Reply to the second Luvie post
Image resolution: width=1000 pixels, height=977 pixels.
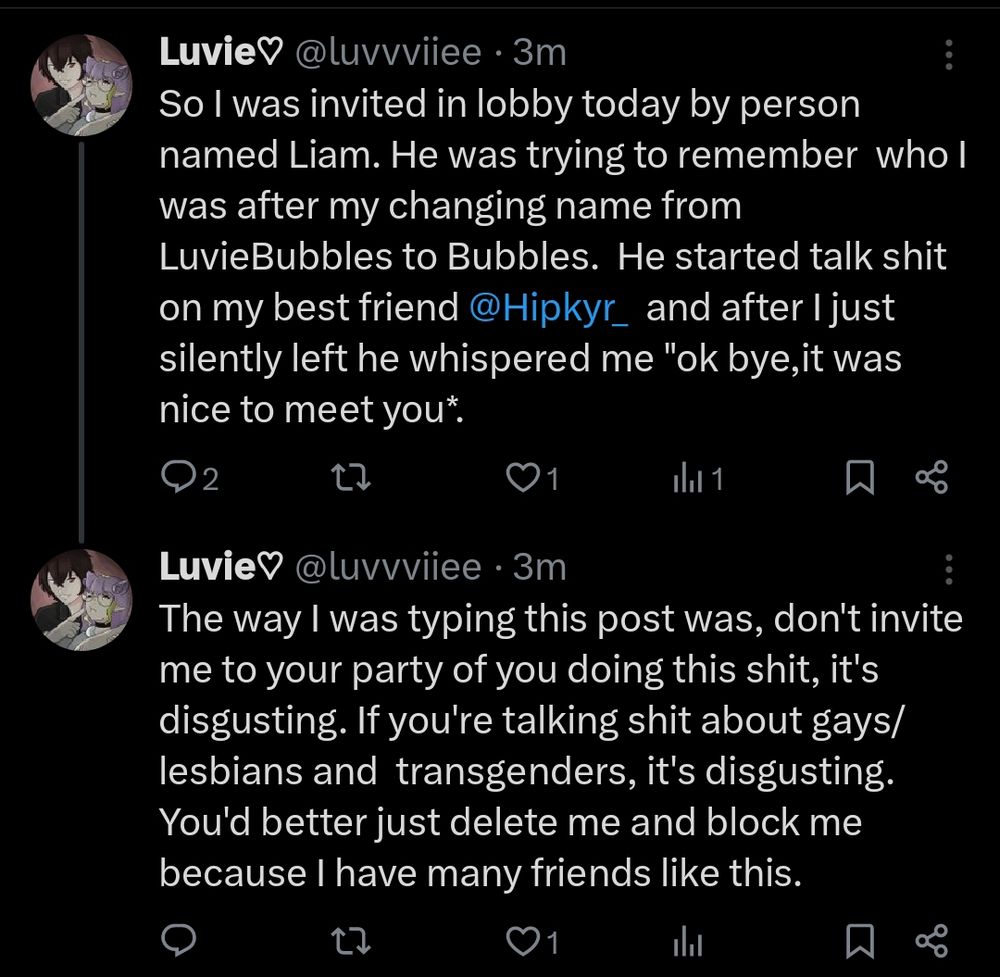[x=176, y=940]
